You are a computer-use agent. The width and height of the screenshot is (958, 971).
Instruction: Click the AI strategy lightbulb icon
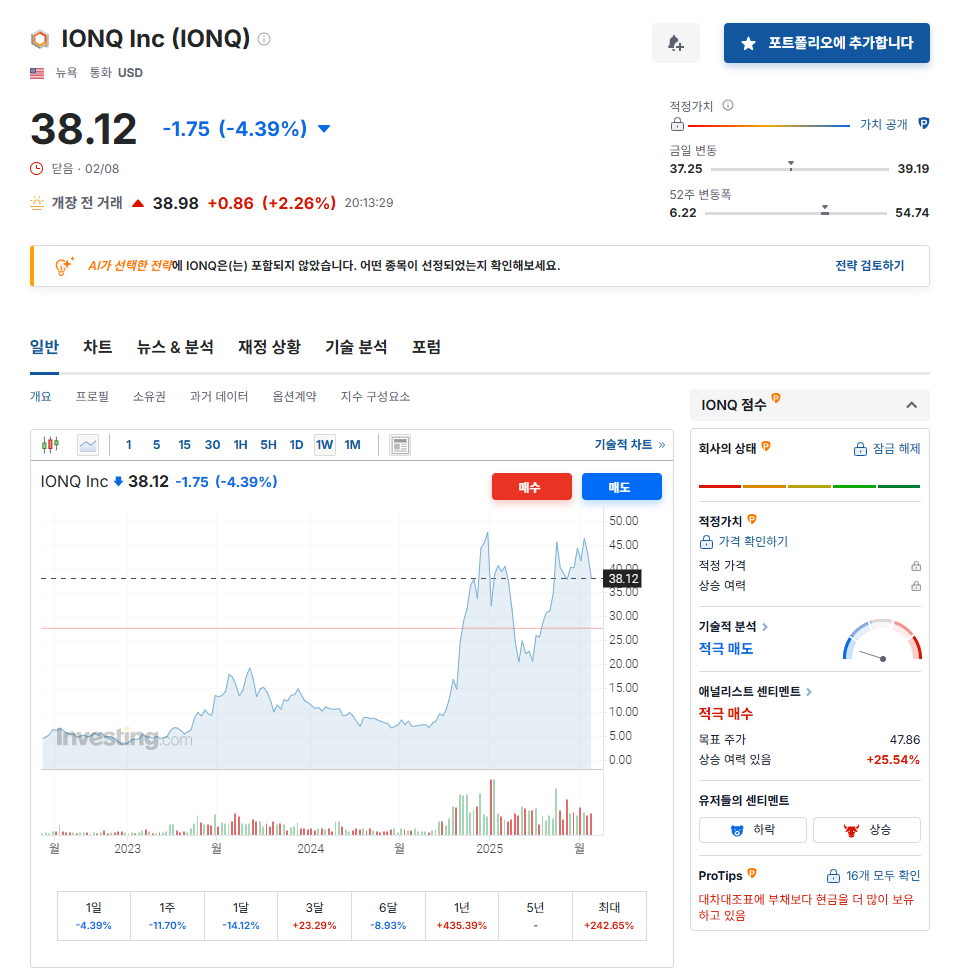coord(64,266)
